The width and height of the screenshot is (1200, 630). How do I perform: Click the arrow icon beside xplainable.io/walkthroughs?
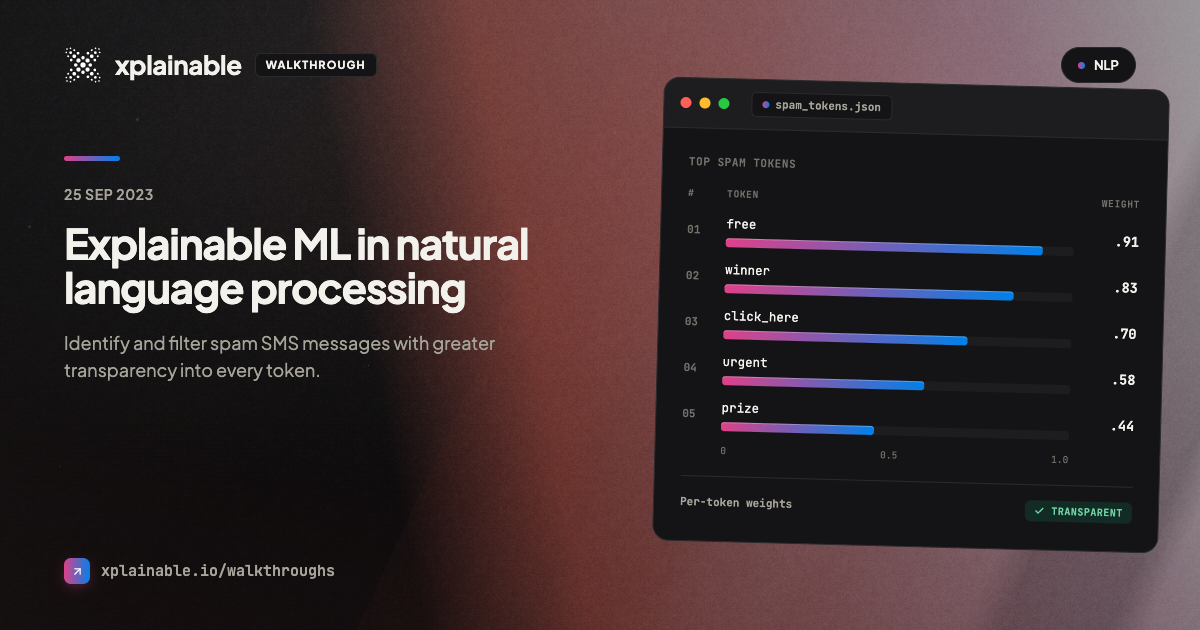pos(77,571)
